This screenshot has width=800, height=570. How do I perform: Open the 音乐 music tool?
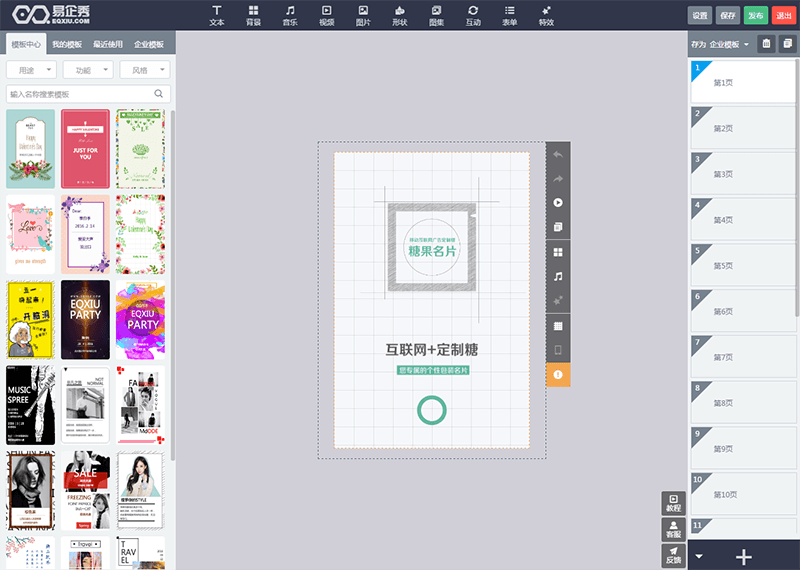[x=290, y=16]
